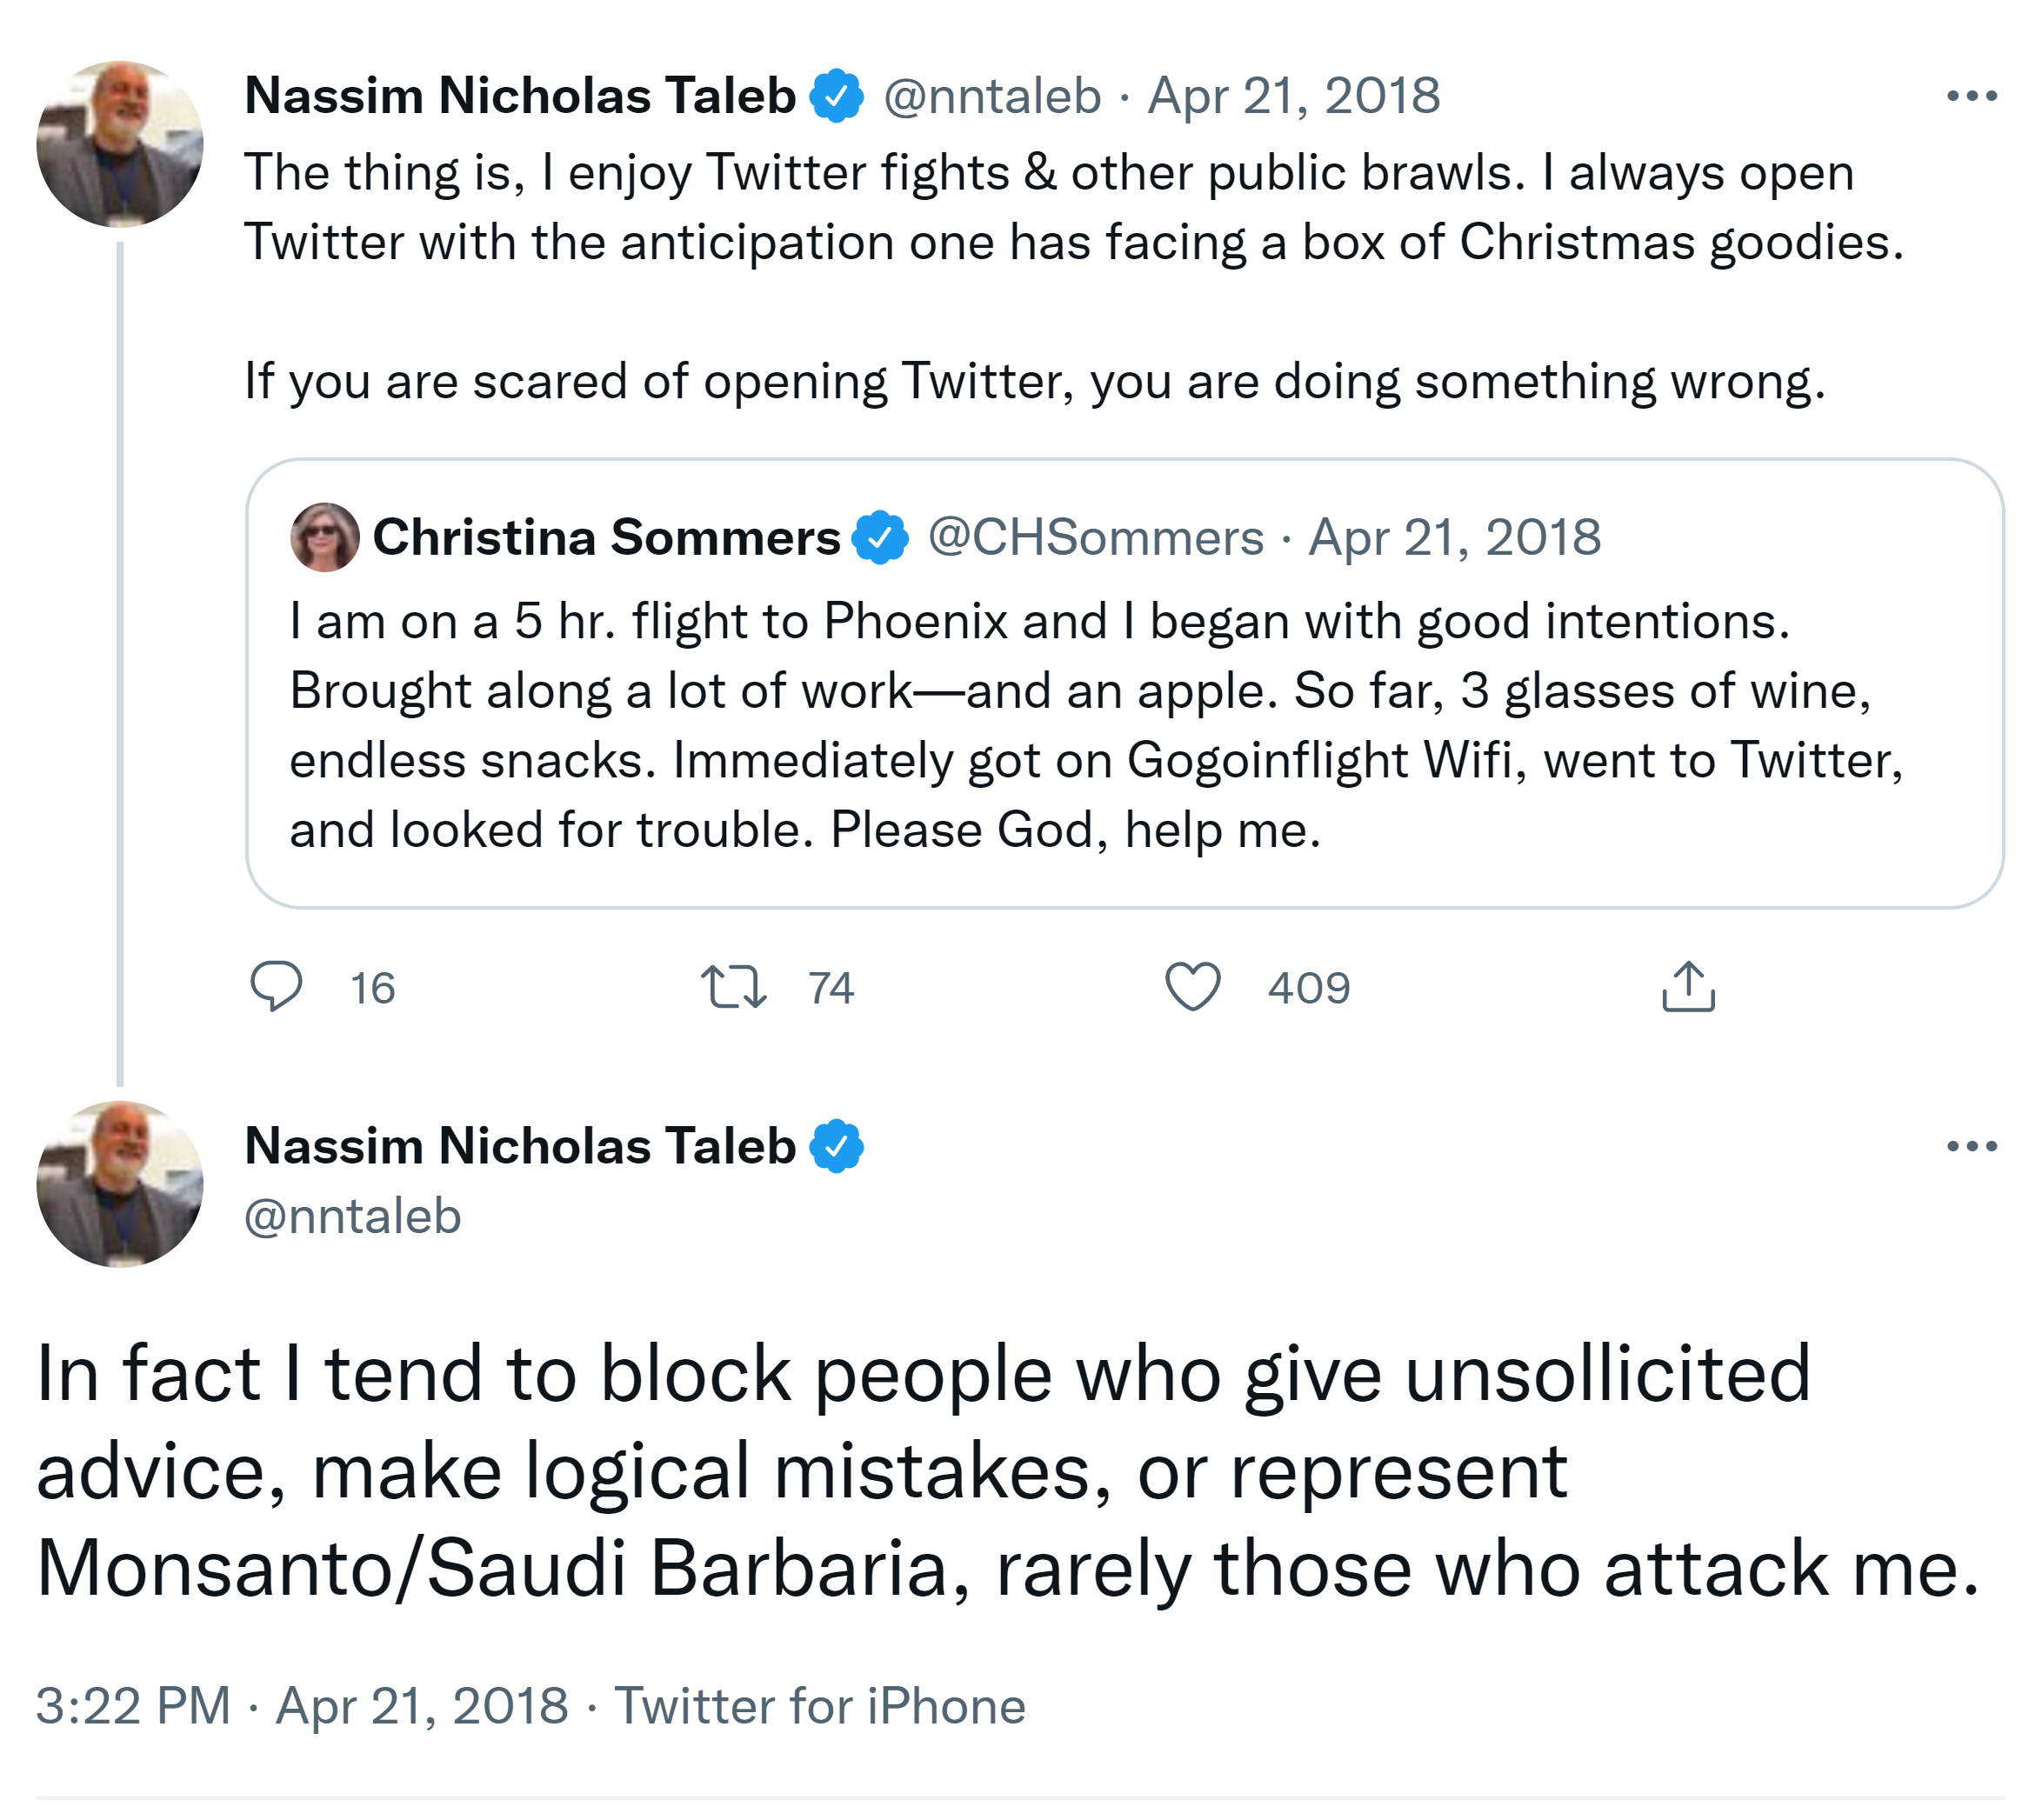Open Christina Sommers' small avatar

(324, 537)
